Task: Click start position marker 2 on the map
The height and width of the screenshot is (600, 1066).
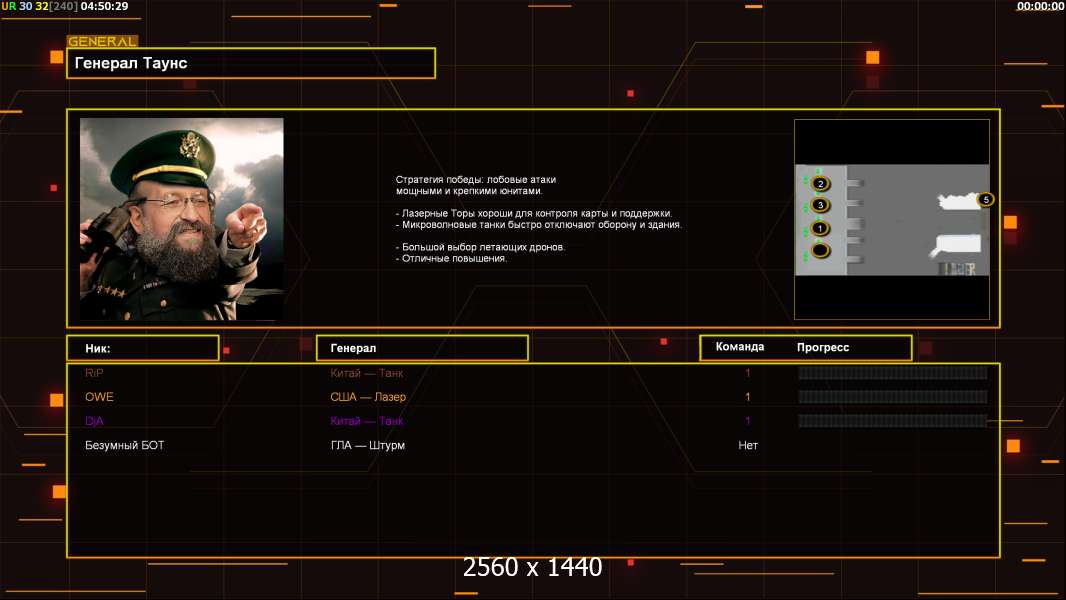Action: 821,183
